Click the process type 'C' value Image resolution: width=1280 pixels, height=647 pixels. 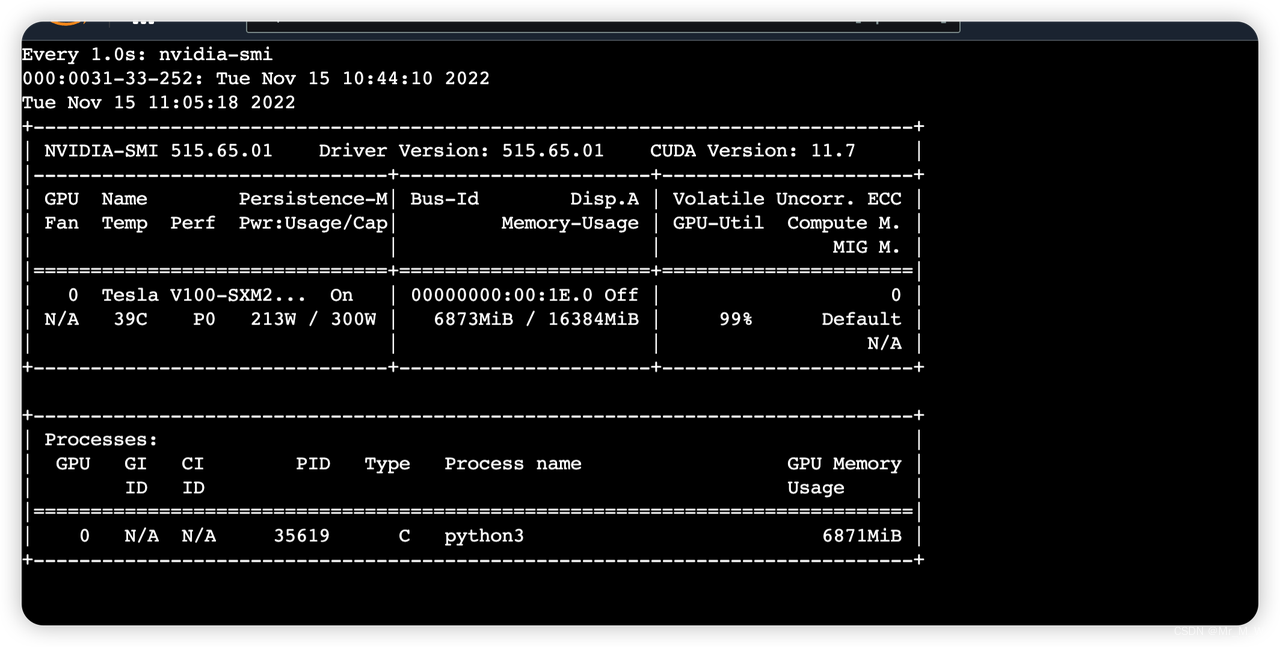[x=404, y=536]
